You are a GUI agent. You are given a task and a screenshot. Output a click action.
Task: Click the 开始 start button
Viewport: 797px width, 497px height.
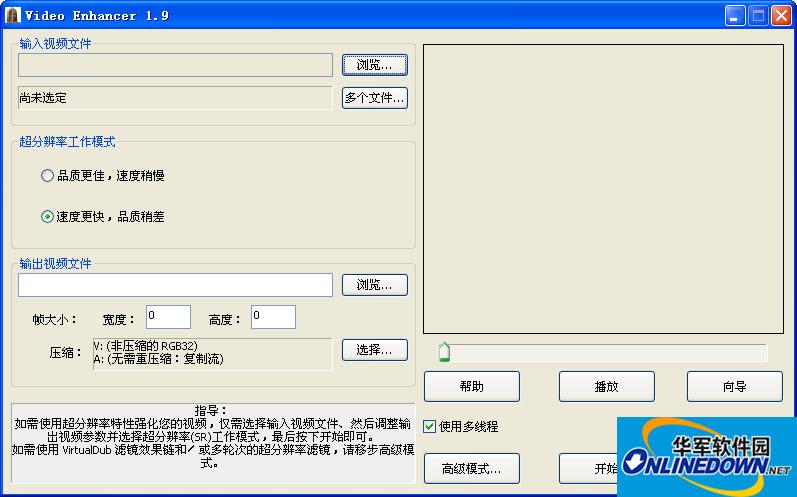pyautogui.click(x=590, y=468)
